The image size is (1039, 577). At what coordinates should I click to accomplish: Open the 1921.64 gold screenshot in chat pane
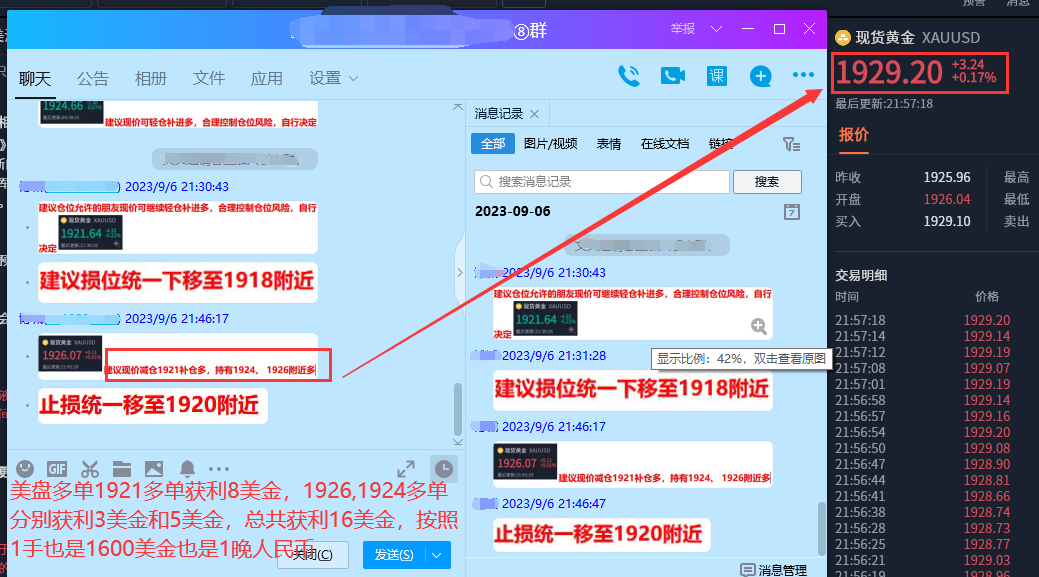click(x=91, y=233)
